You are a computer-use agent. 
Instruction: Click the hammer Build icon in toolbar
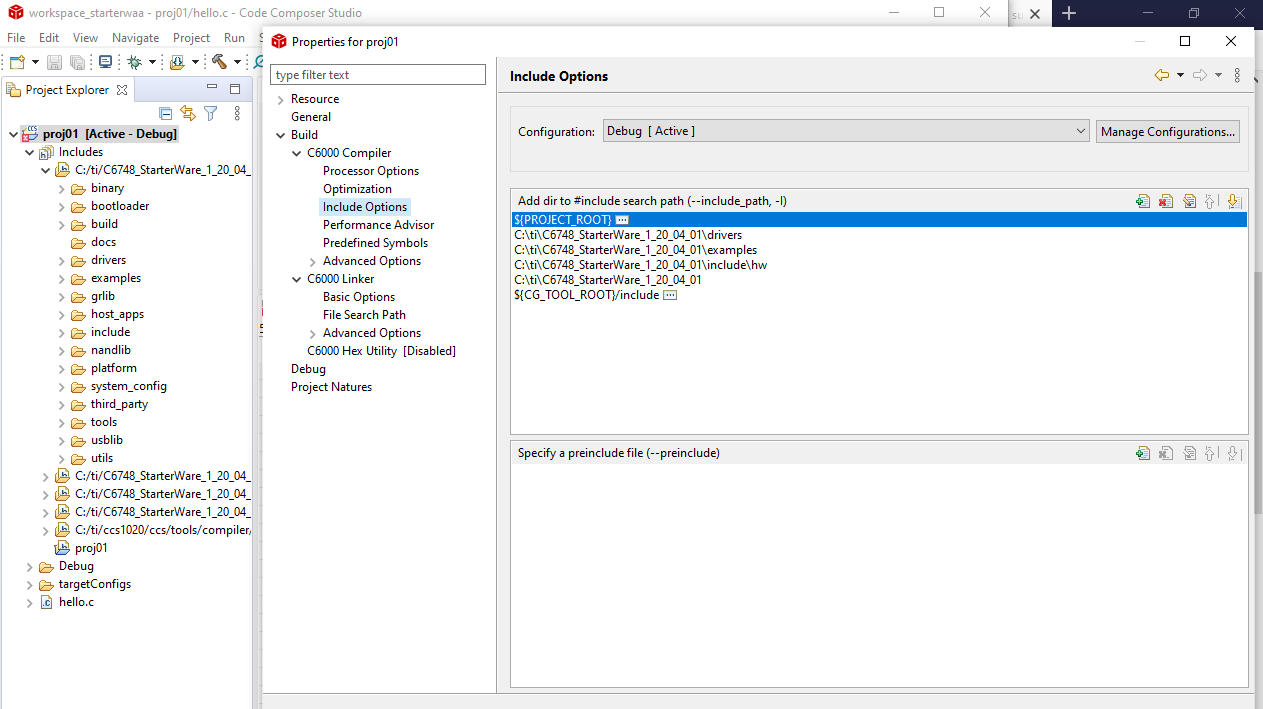[x=218, y=62]
